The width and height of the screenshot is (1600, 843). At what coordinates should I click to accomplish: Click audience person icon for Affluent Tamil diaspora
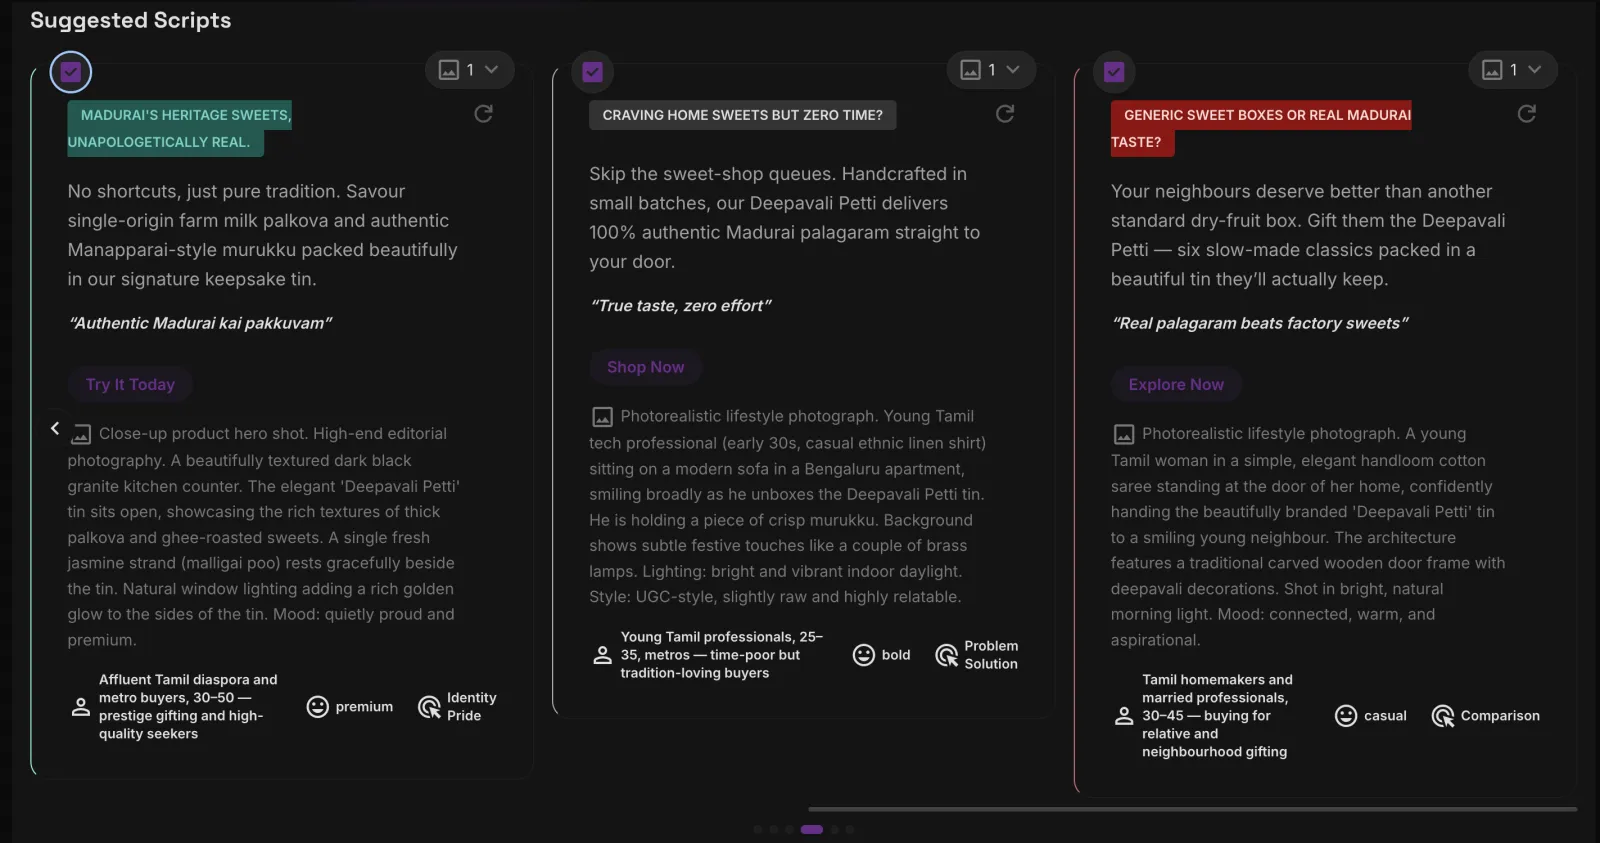pyautogui.click(x=81, y=707)
